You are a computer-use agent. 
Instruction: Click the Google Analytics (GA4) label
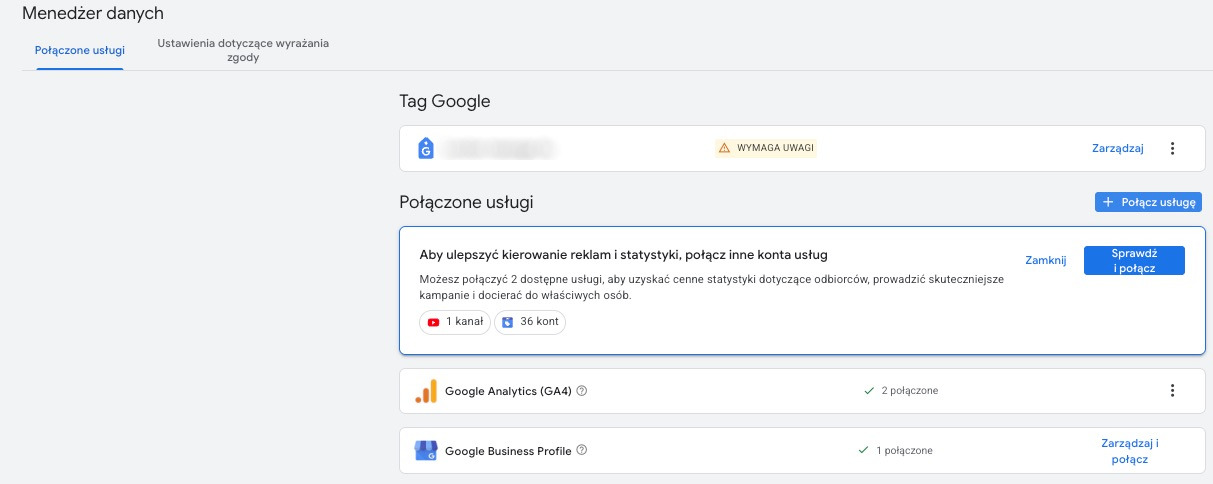pyautogui.click(x=508, y=391)
